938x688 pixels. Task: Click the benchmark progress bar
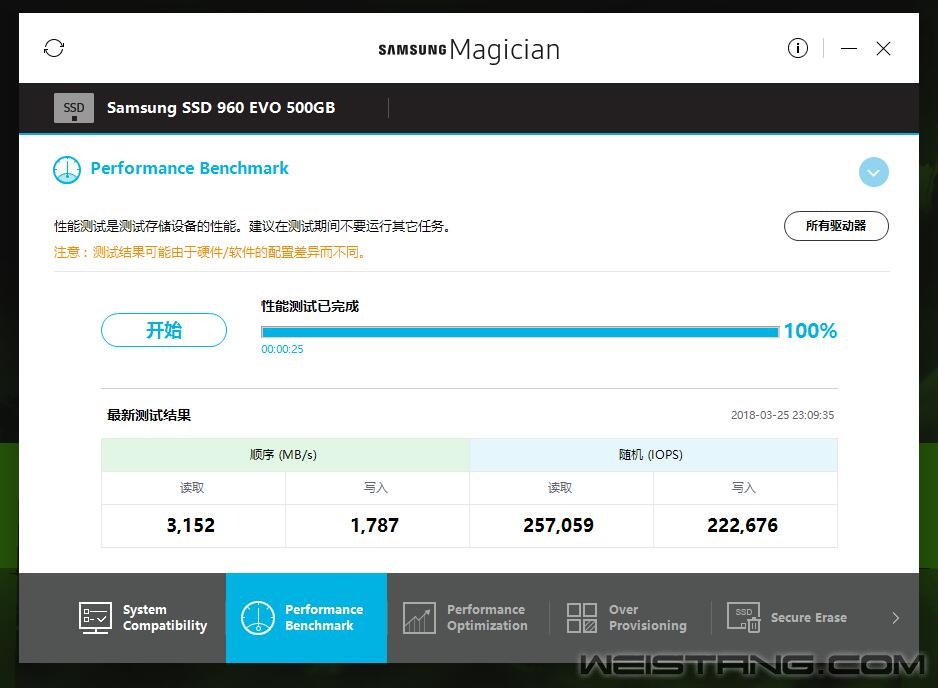tap(520, 331)
